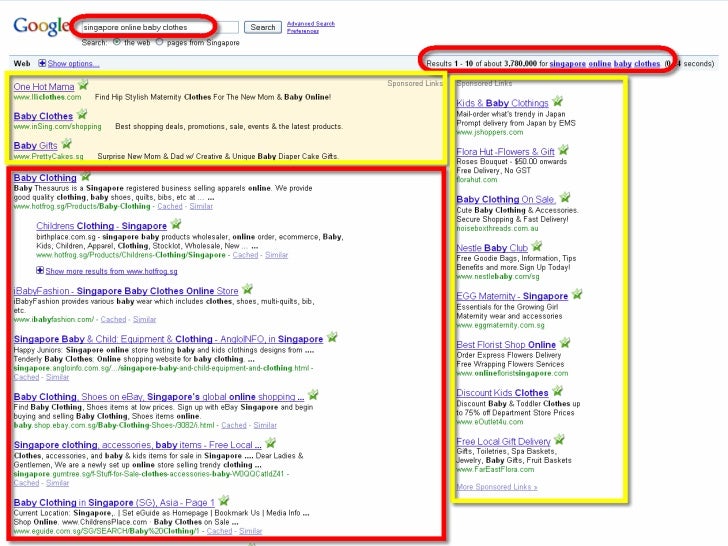Image resolution: width=728 pixels, height=546 pixels.
Task: Open Flora Hut Flowers & Gift ad
Action: coord(506,152)
